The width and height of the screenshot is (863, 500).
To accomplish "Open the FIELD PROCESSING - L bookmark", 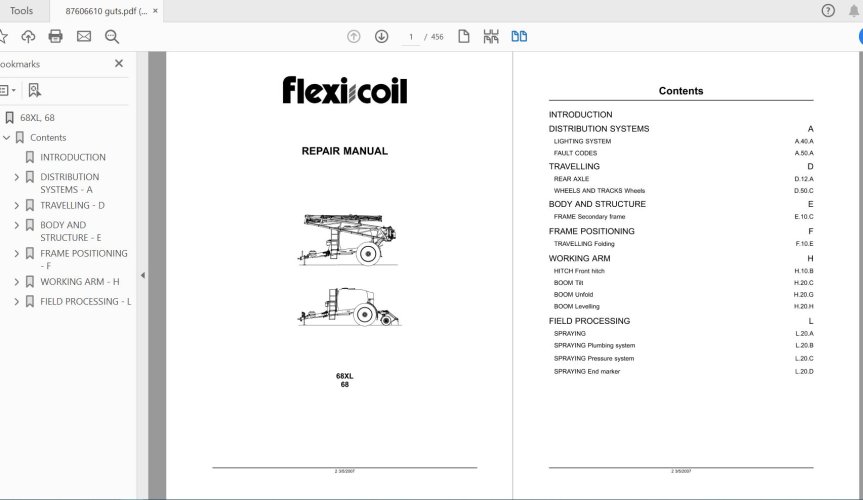I will click(85, 301).
